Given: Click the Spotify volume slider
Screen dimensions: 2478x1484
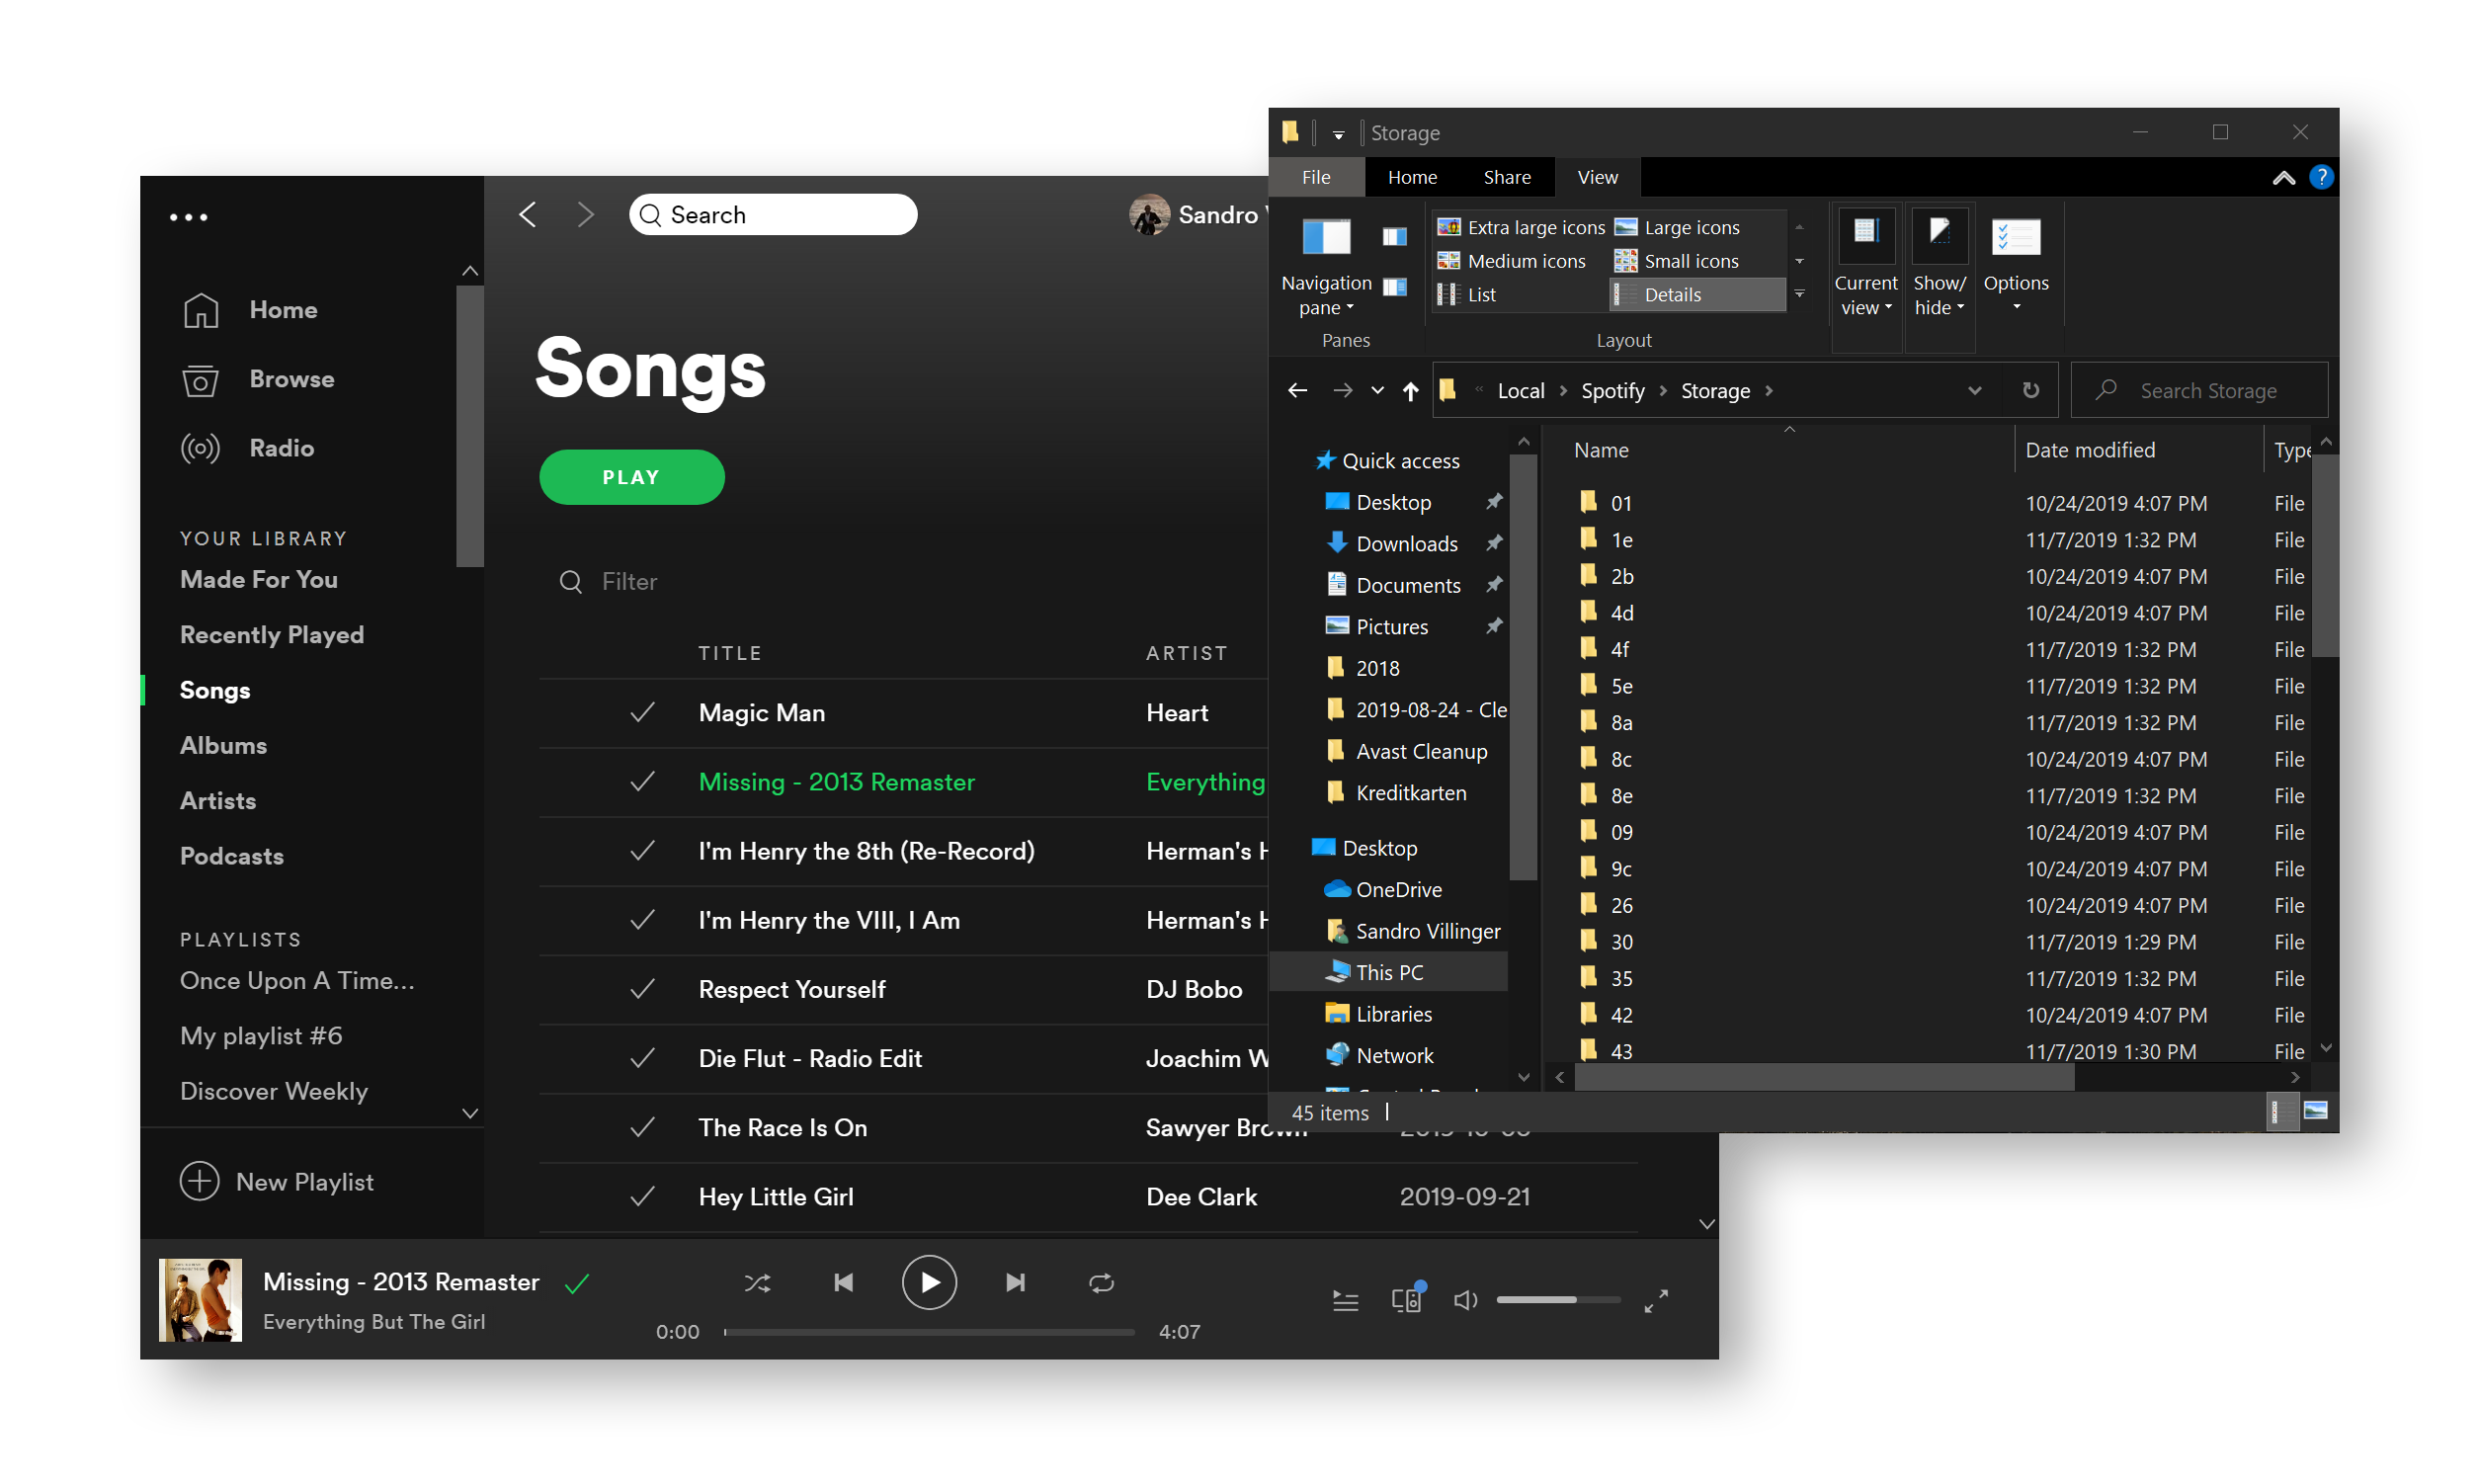Looking at the screenshot, I should (x=1558, y=1300).
